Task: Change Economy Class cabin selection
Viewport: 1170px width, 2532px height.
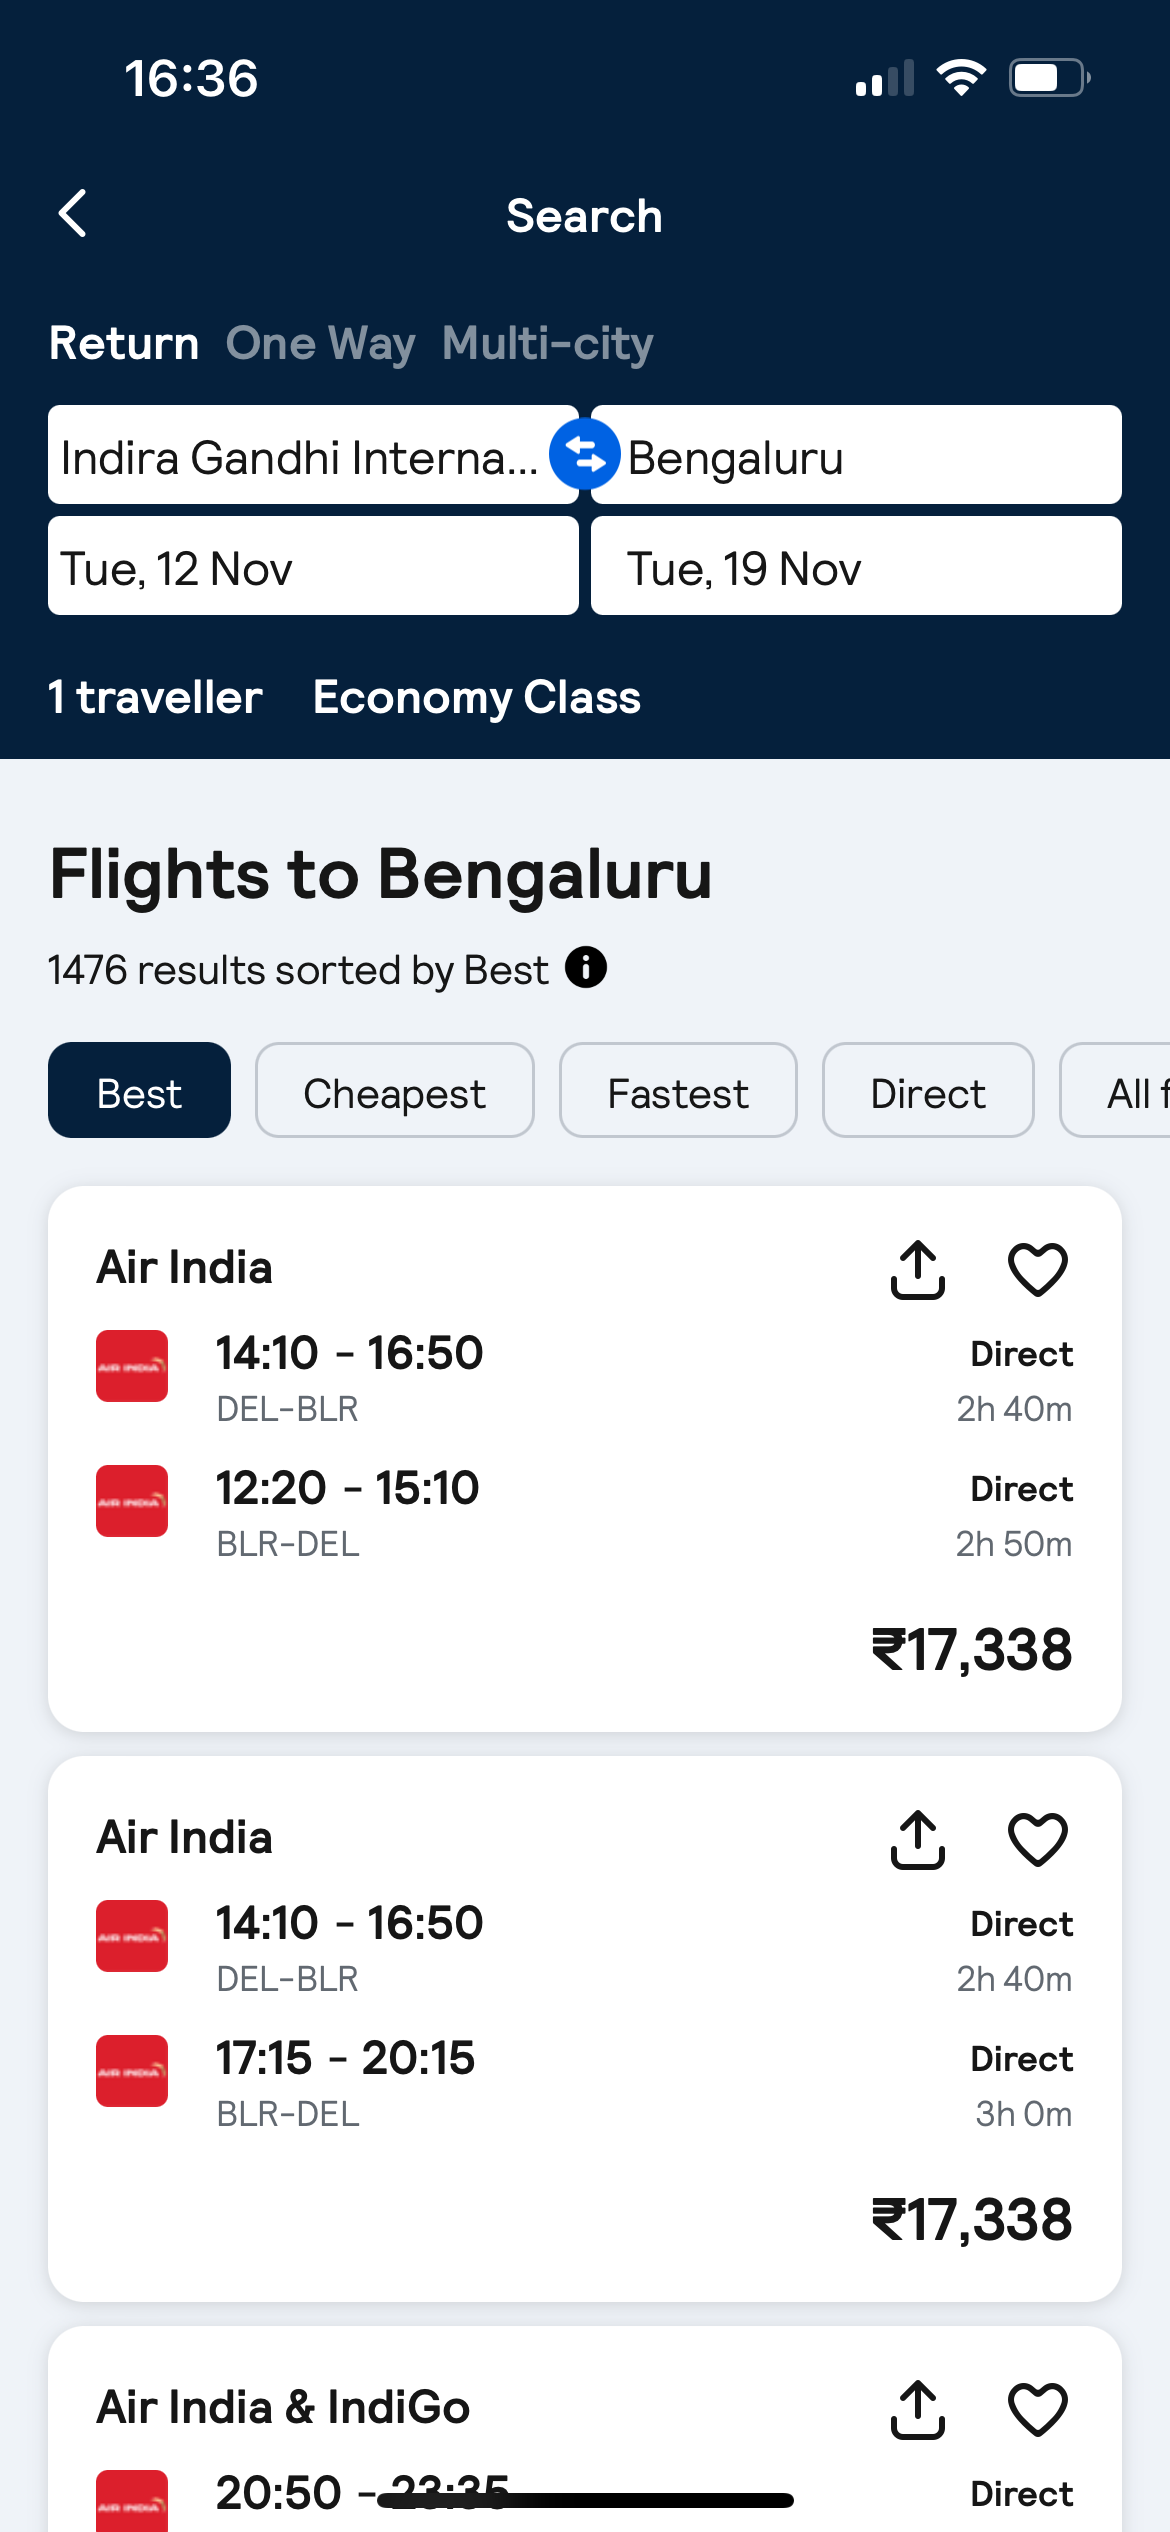Action: pyautogui.click(x=475, y=697)
